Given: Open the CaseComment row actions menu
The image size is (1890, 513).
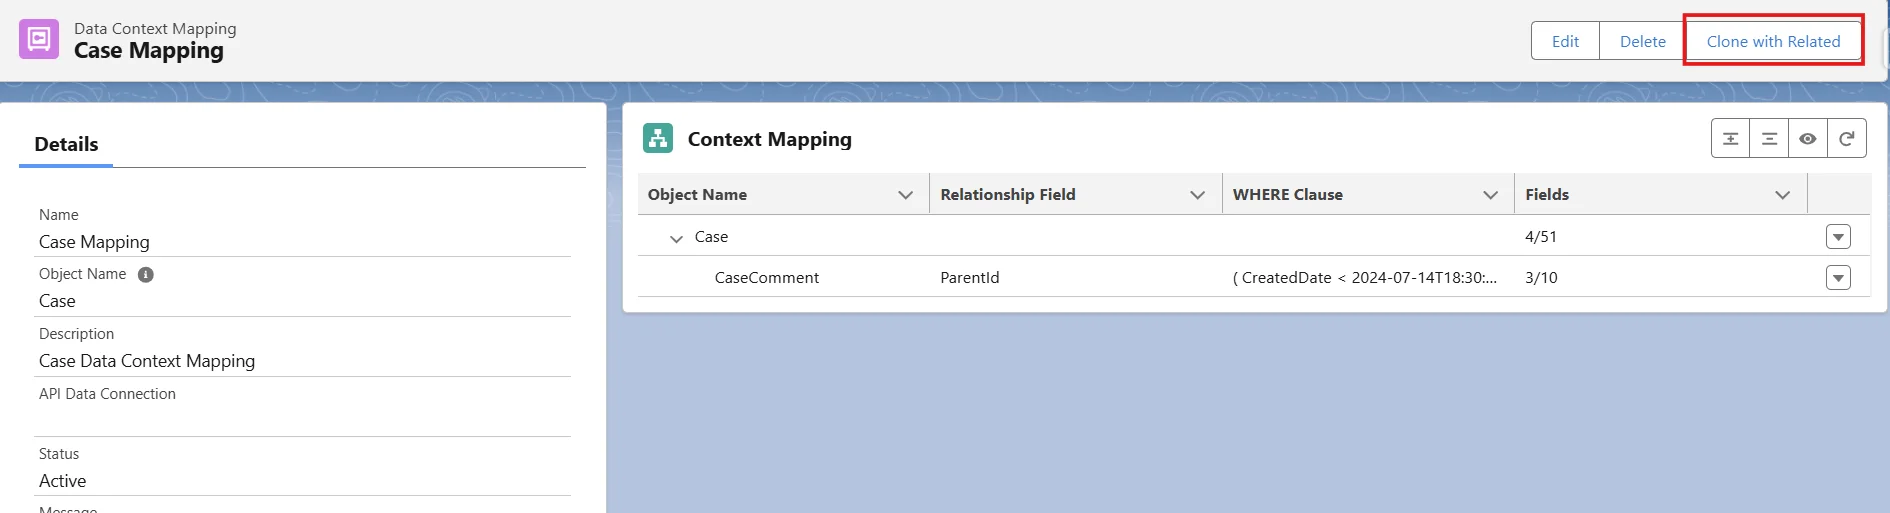Looking at the screenshot, I should tap(1838, 278).
